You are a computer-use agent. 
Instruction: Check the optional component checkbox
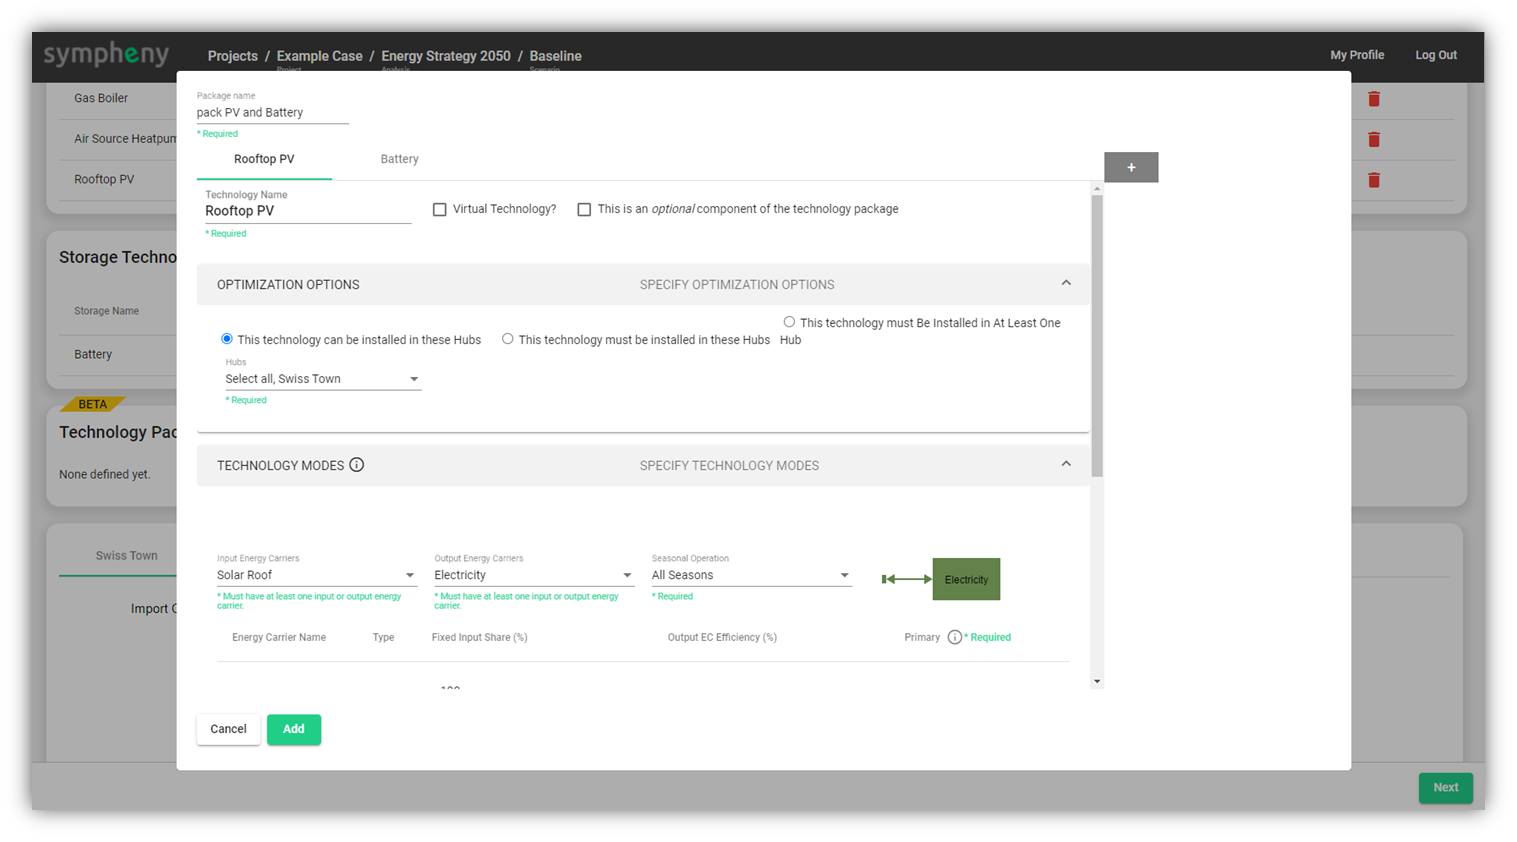[x=584, y=210]
